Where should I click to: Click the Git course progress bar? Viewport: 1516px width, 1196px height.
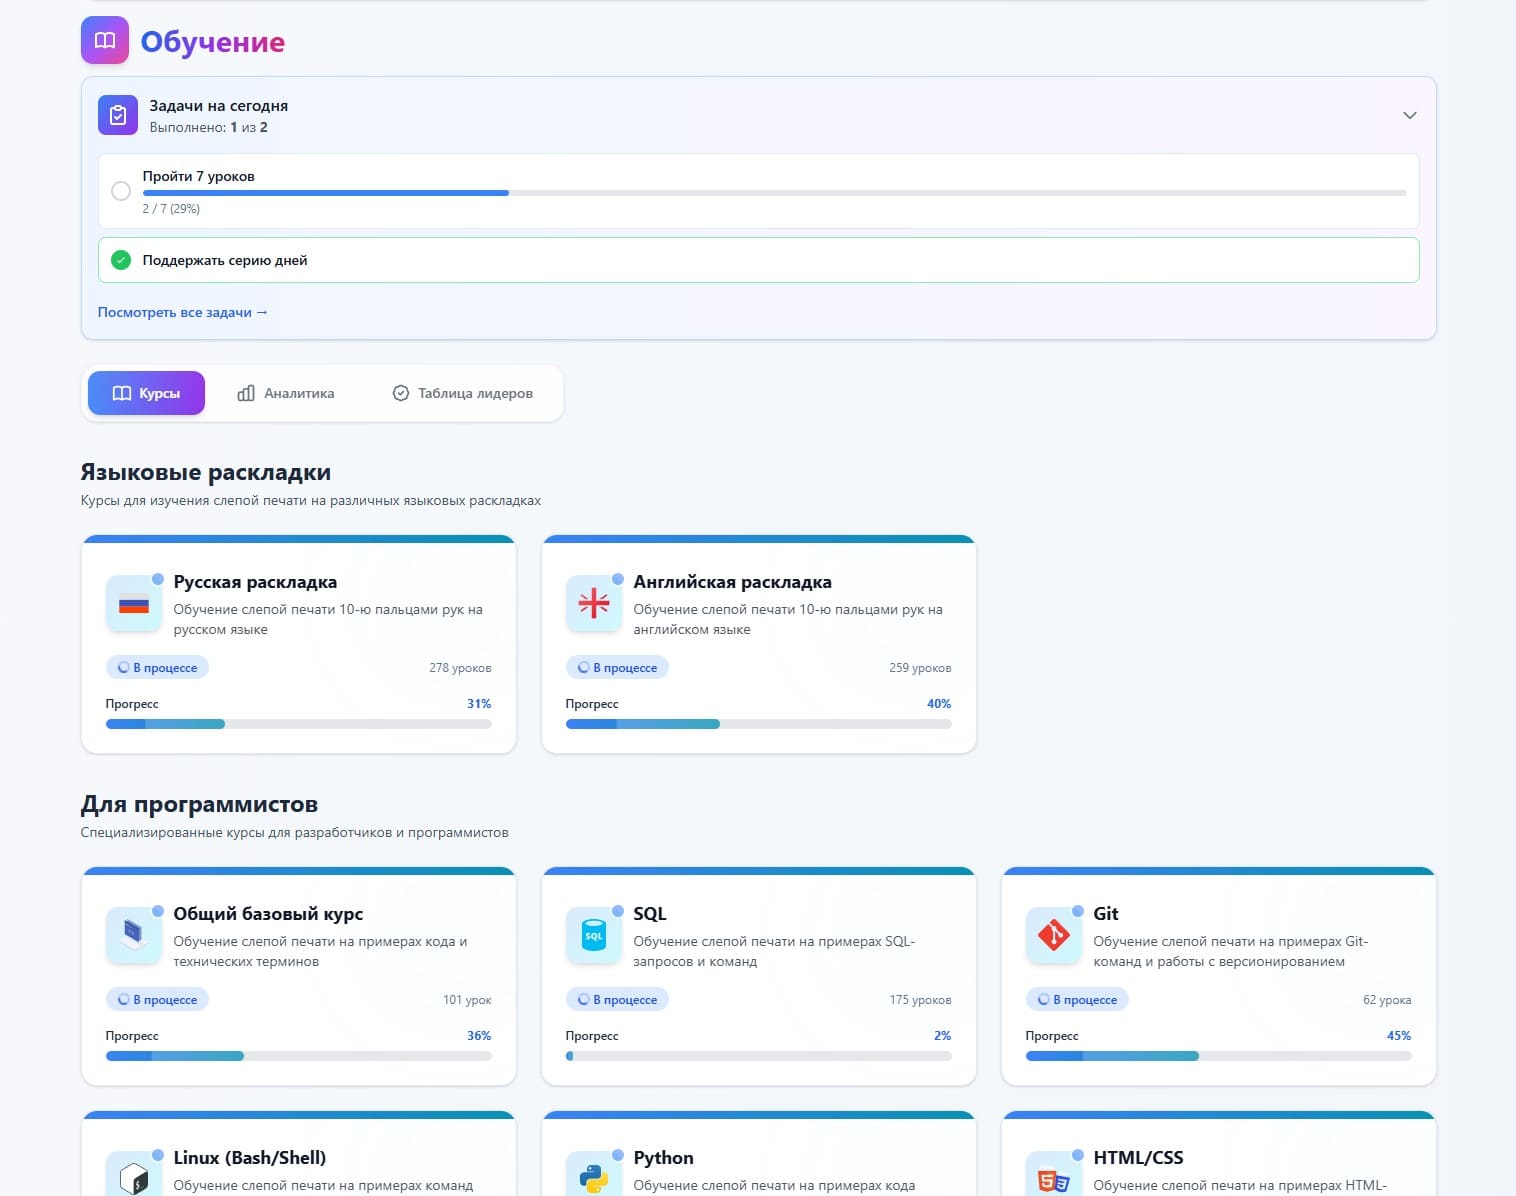click(1218, 1056)
